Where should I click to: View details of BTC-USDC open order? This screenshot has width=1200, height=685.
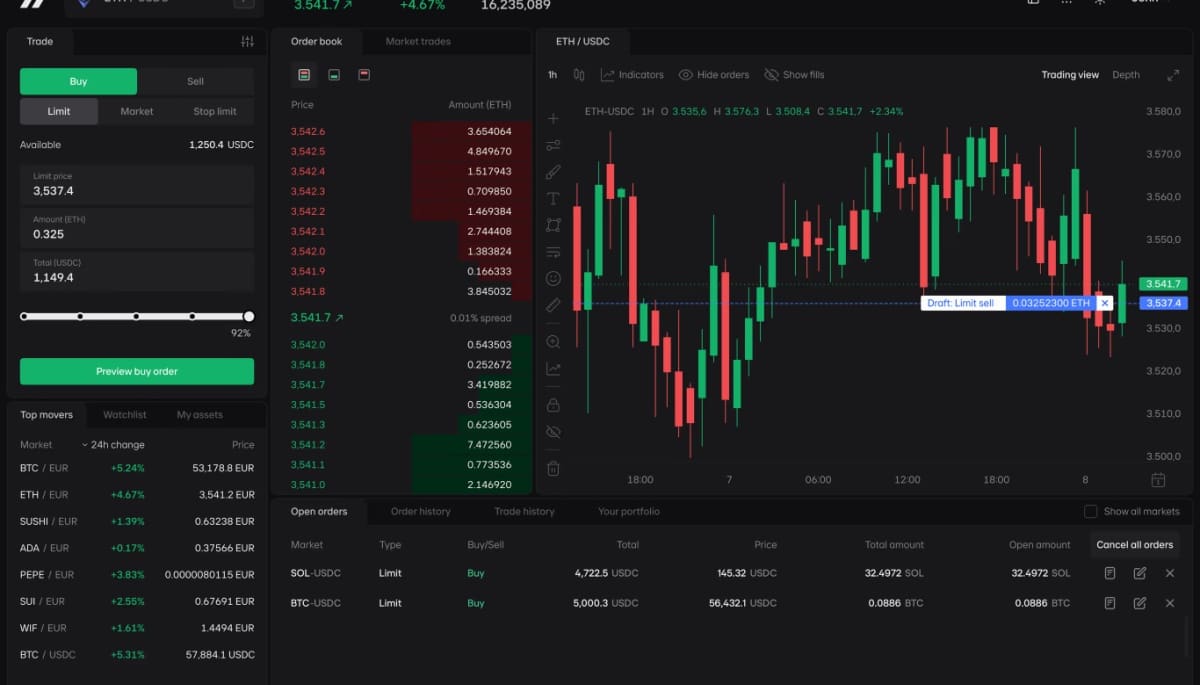(x=1109, y=603)
